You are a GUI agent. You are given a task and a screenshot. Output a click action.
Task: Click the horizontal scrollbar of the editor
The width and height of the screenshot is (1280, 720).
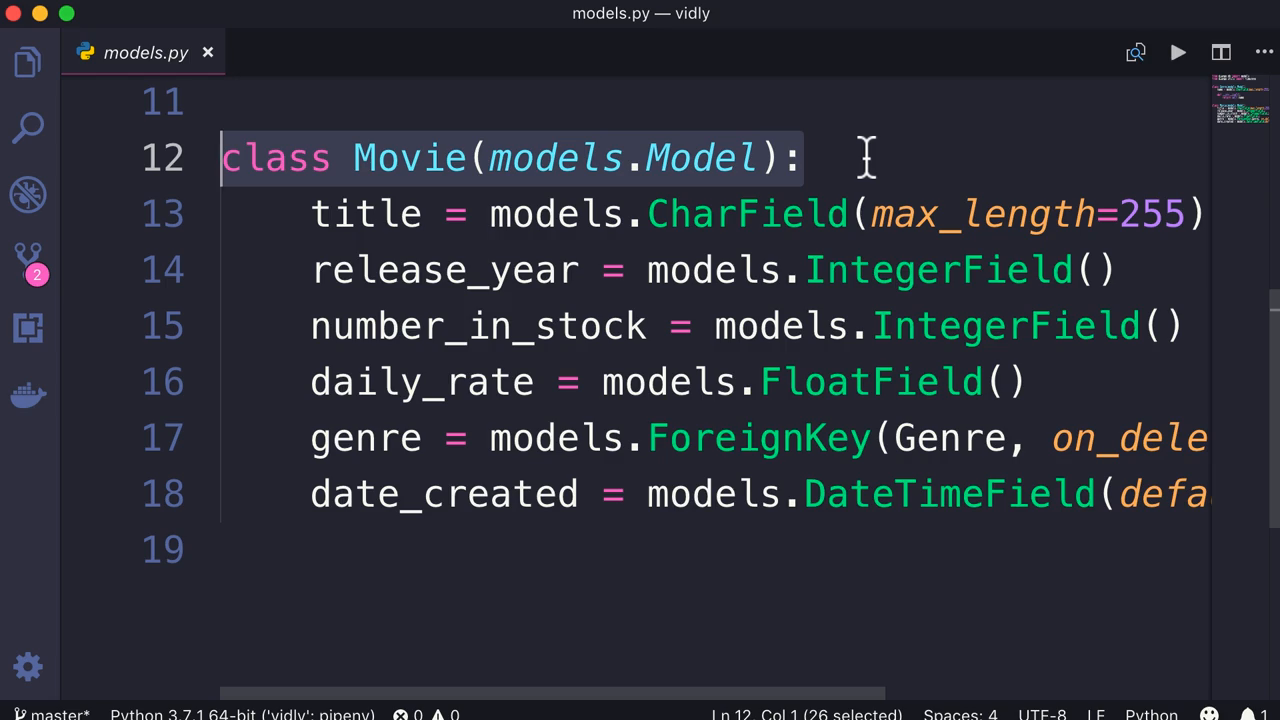point(552,693)
